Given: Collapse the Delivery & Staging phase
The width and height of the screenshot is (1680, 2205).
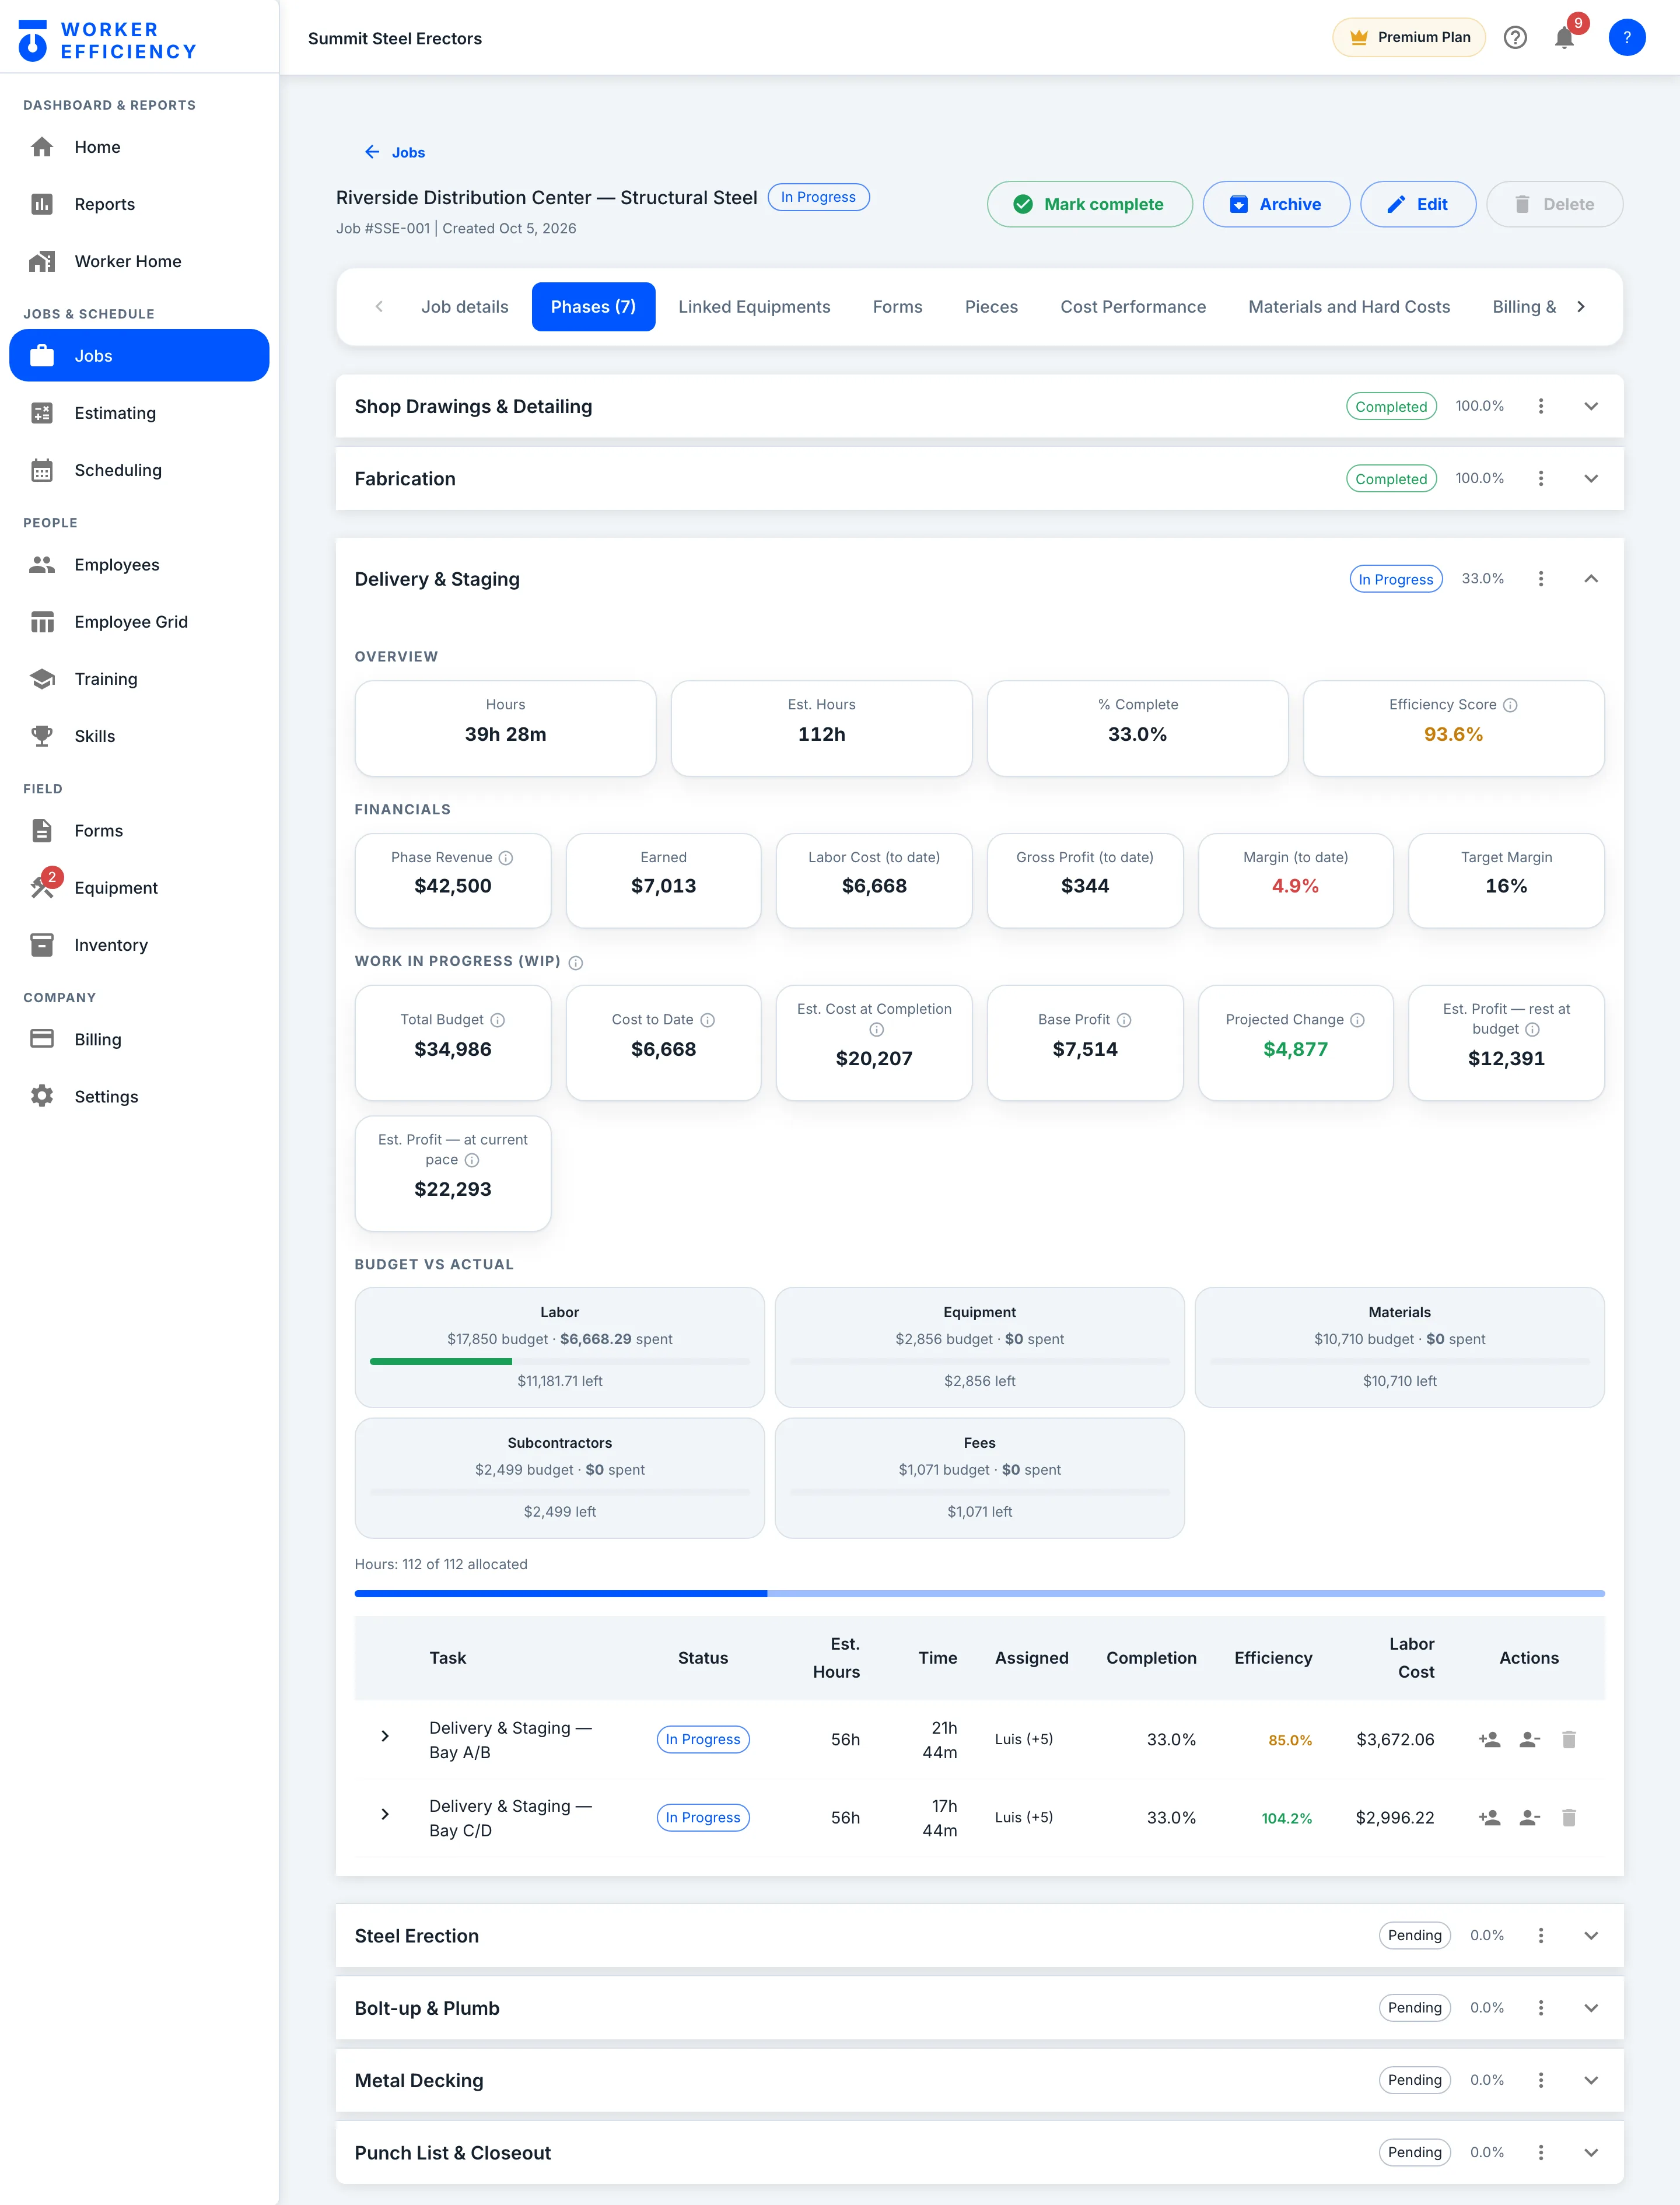Looking at the screenshot, I should coord(1591,579).
